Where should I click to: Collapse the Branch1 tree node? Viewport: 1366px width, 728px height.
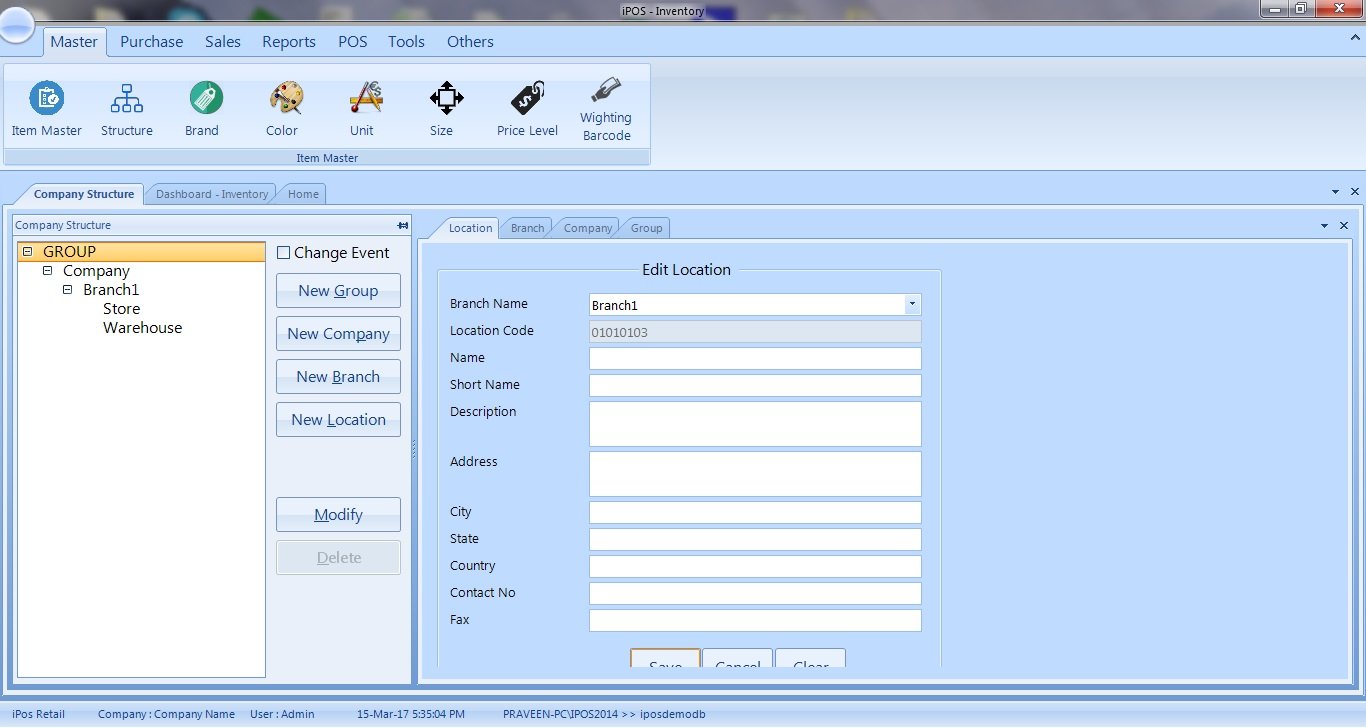pos(67,290)
